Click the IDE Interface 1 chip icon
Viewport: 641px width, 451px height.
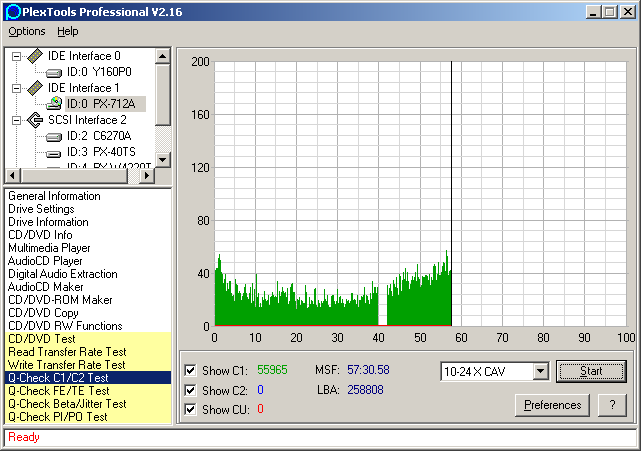tap(35, 88)
